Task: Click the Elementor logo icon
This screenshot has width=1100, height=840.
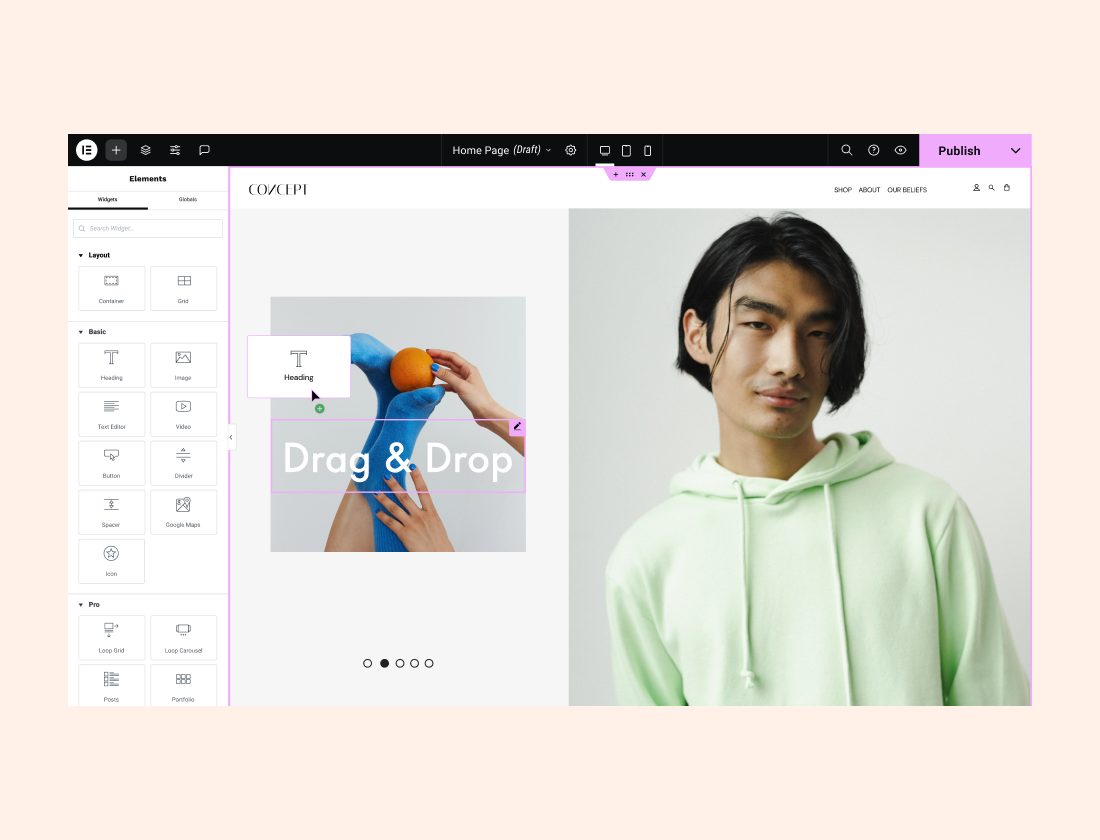Action: point(87,150)
